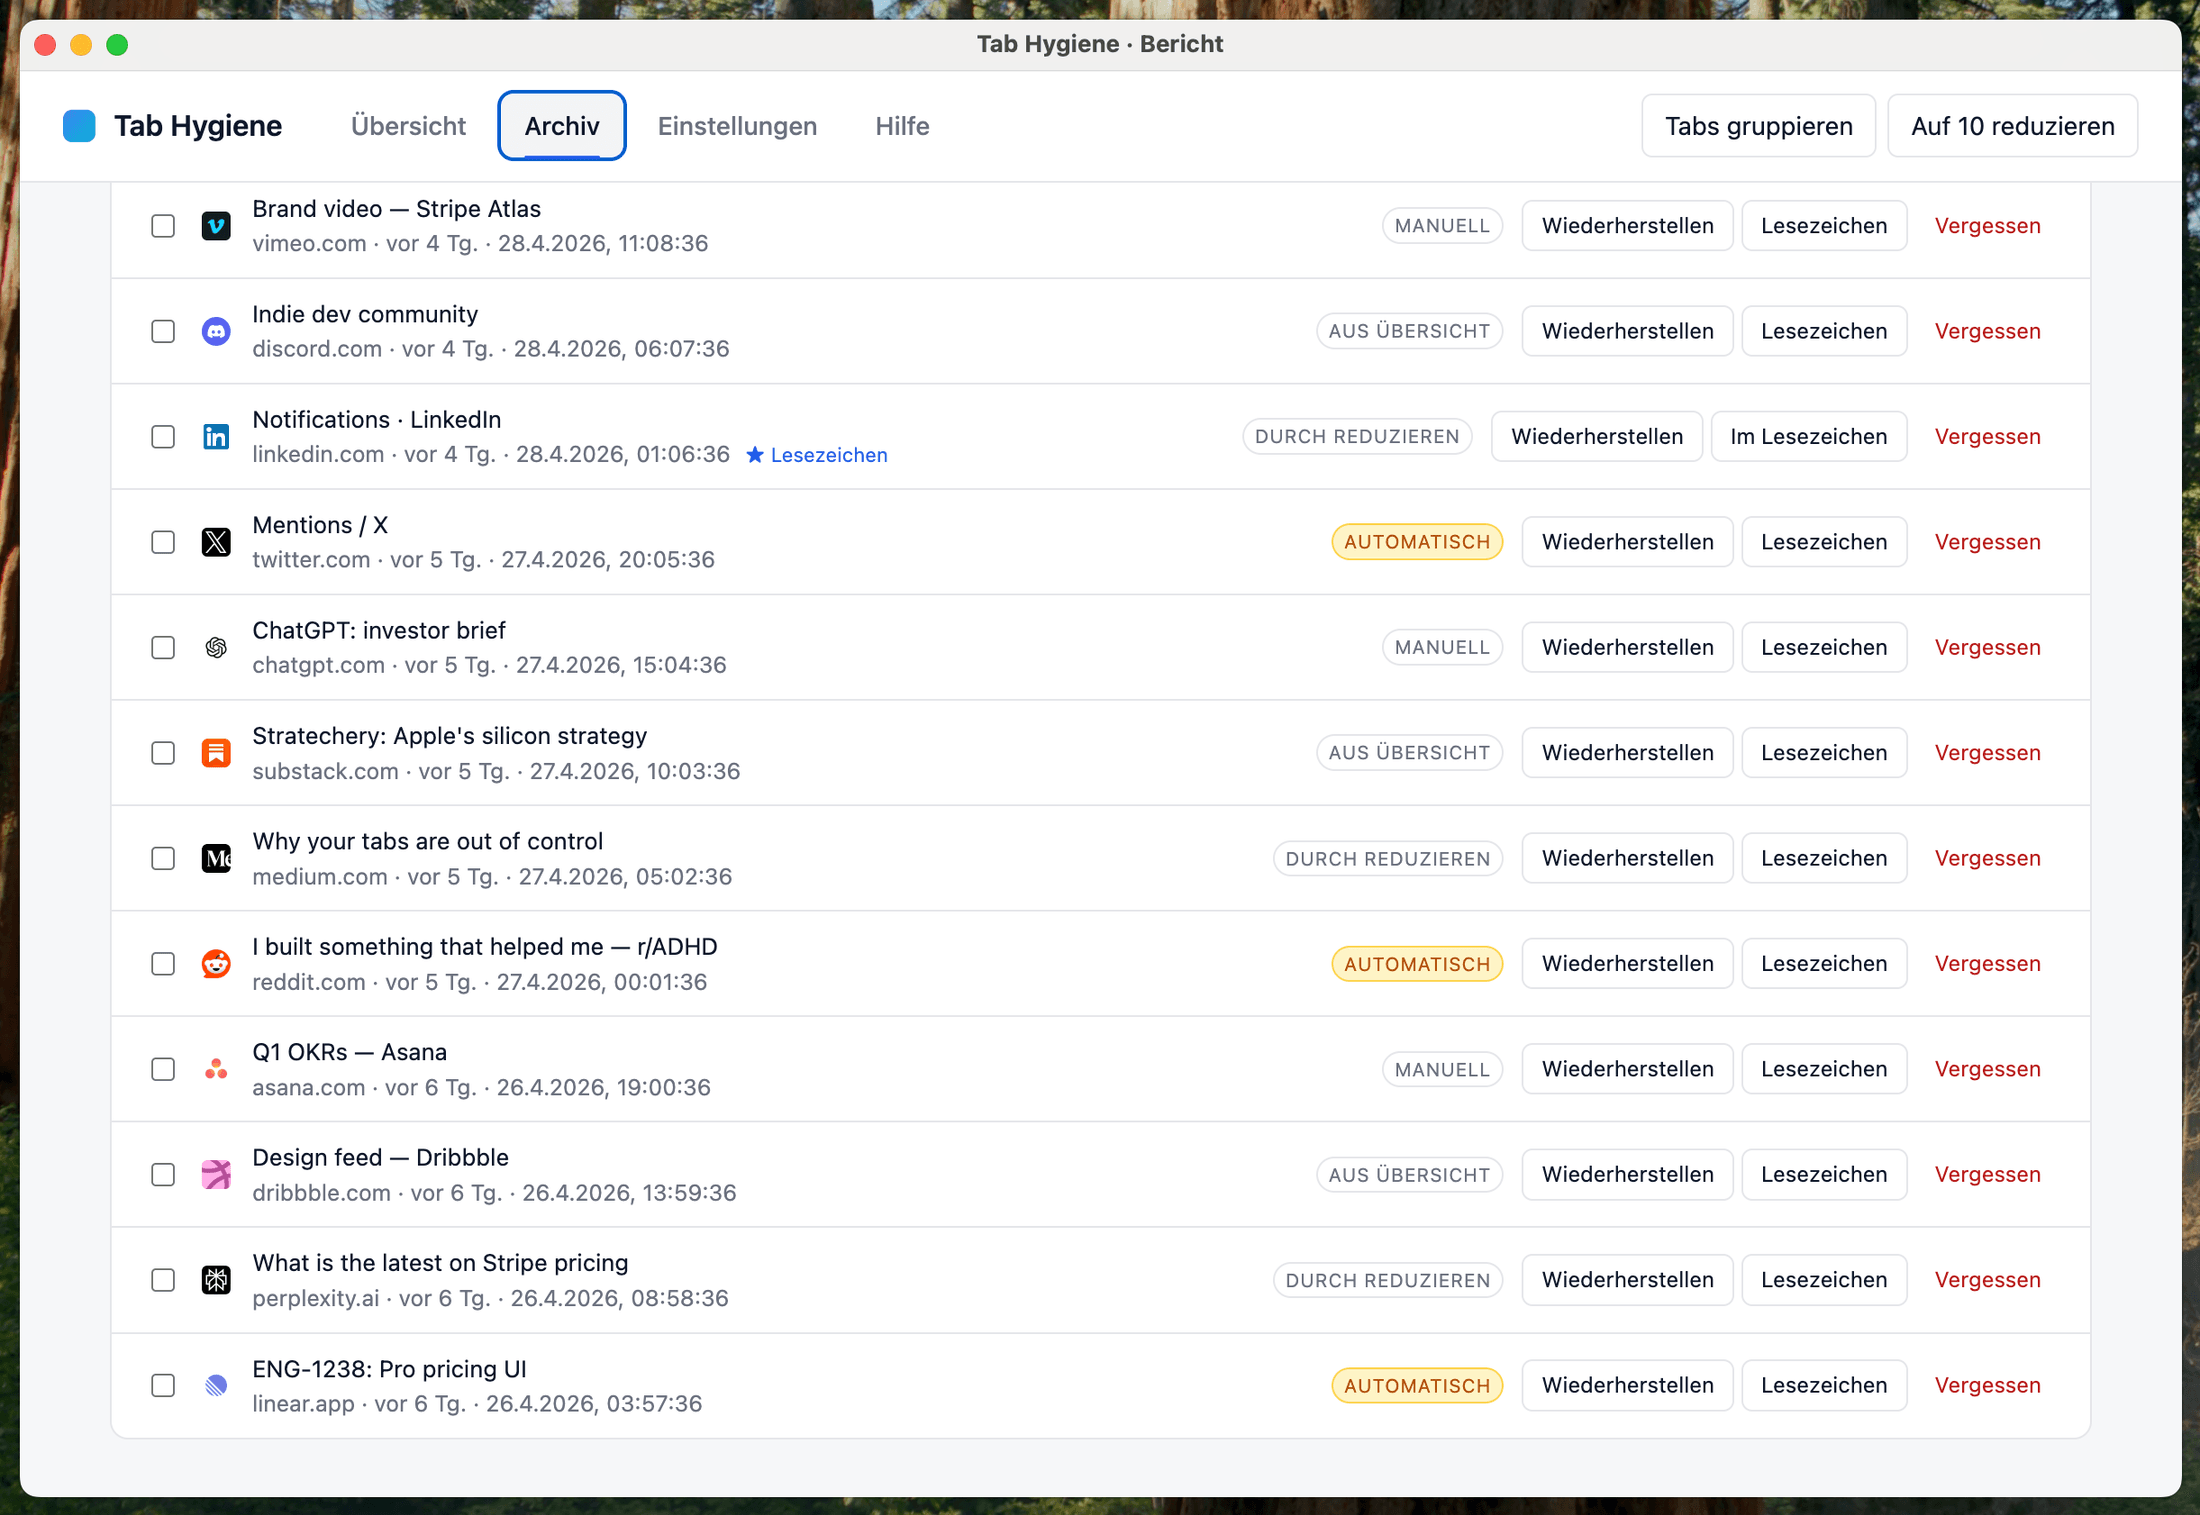
Task: Click the Tab Hygiene blue logo icon
Action: point(79,126)
